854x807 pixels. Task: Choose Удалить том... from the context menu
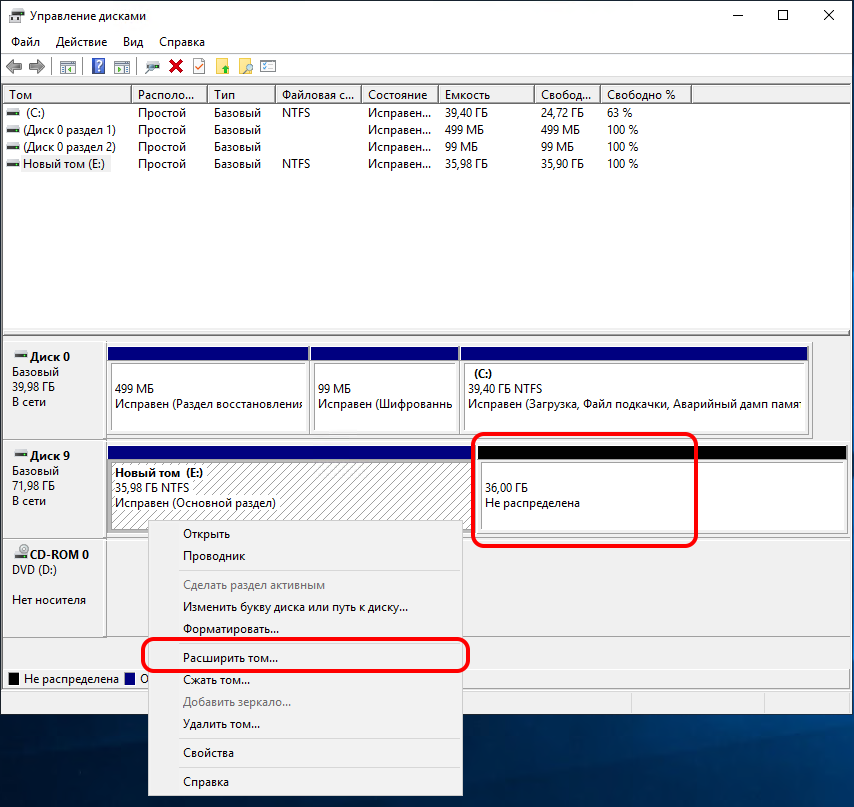tap(305, 724)
